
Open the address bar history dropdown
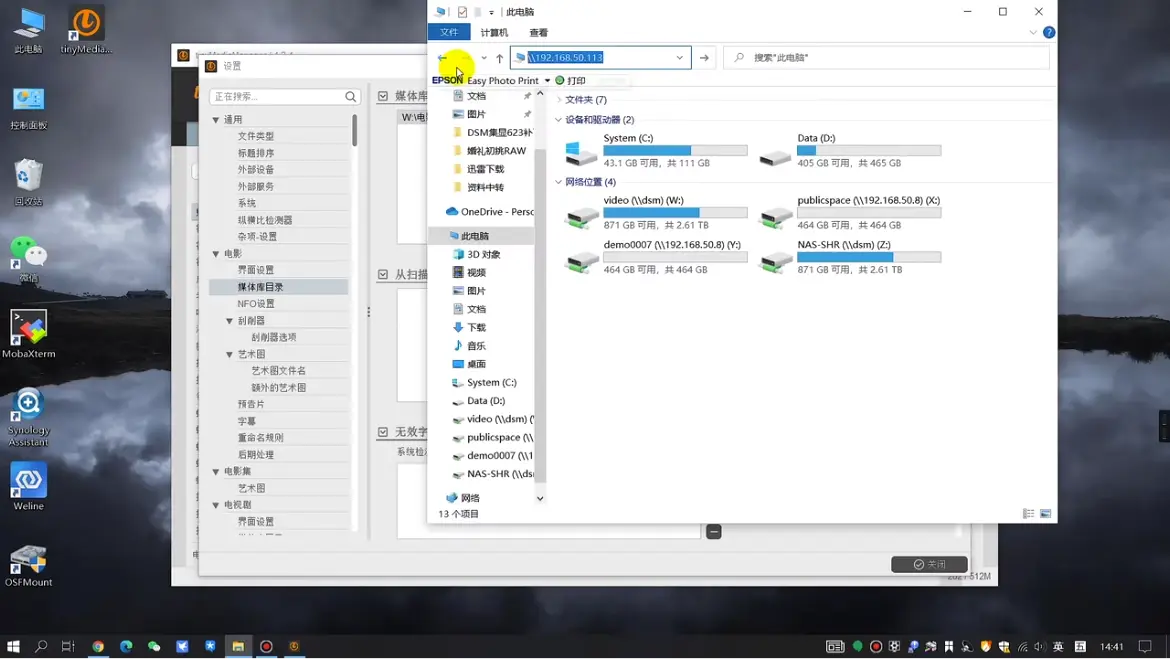coord(680,58)
